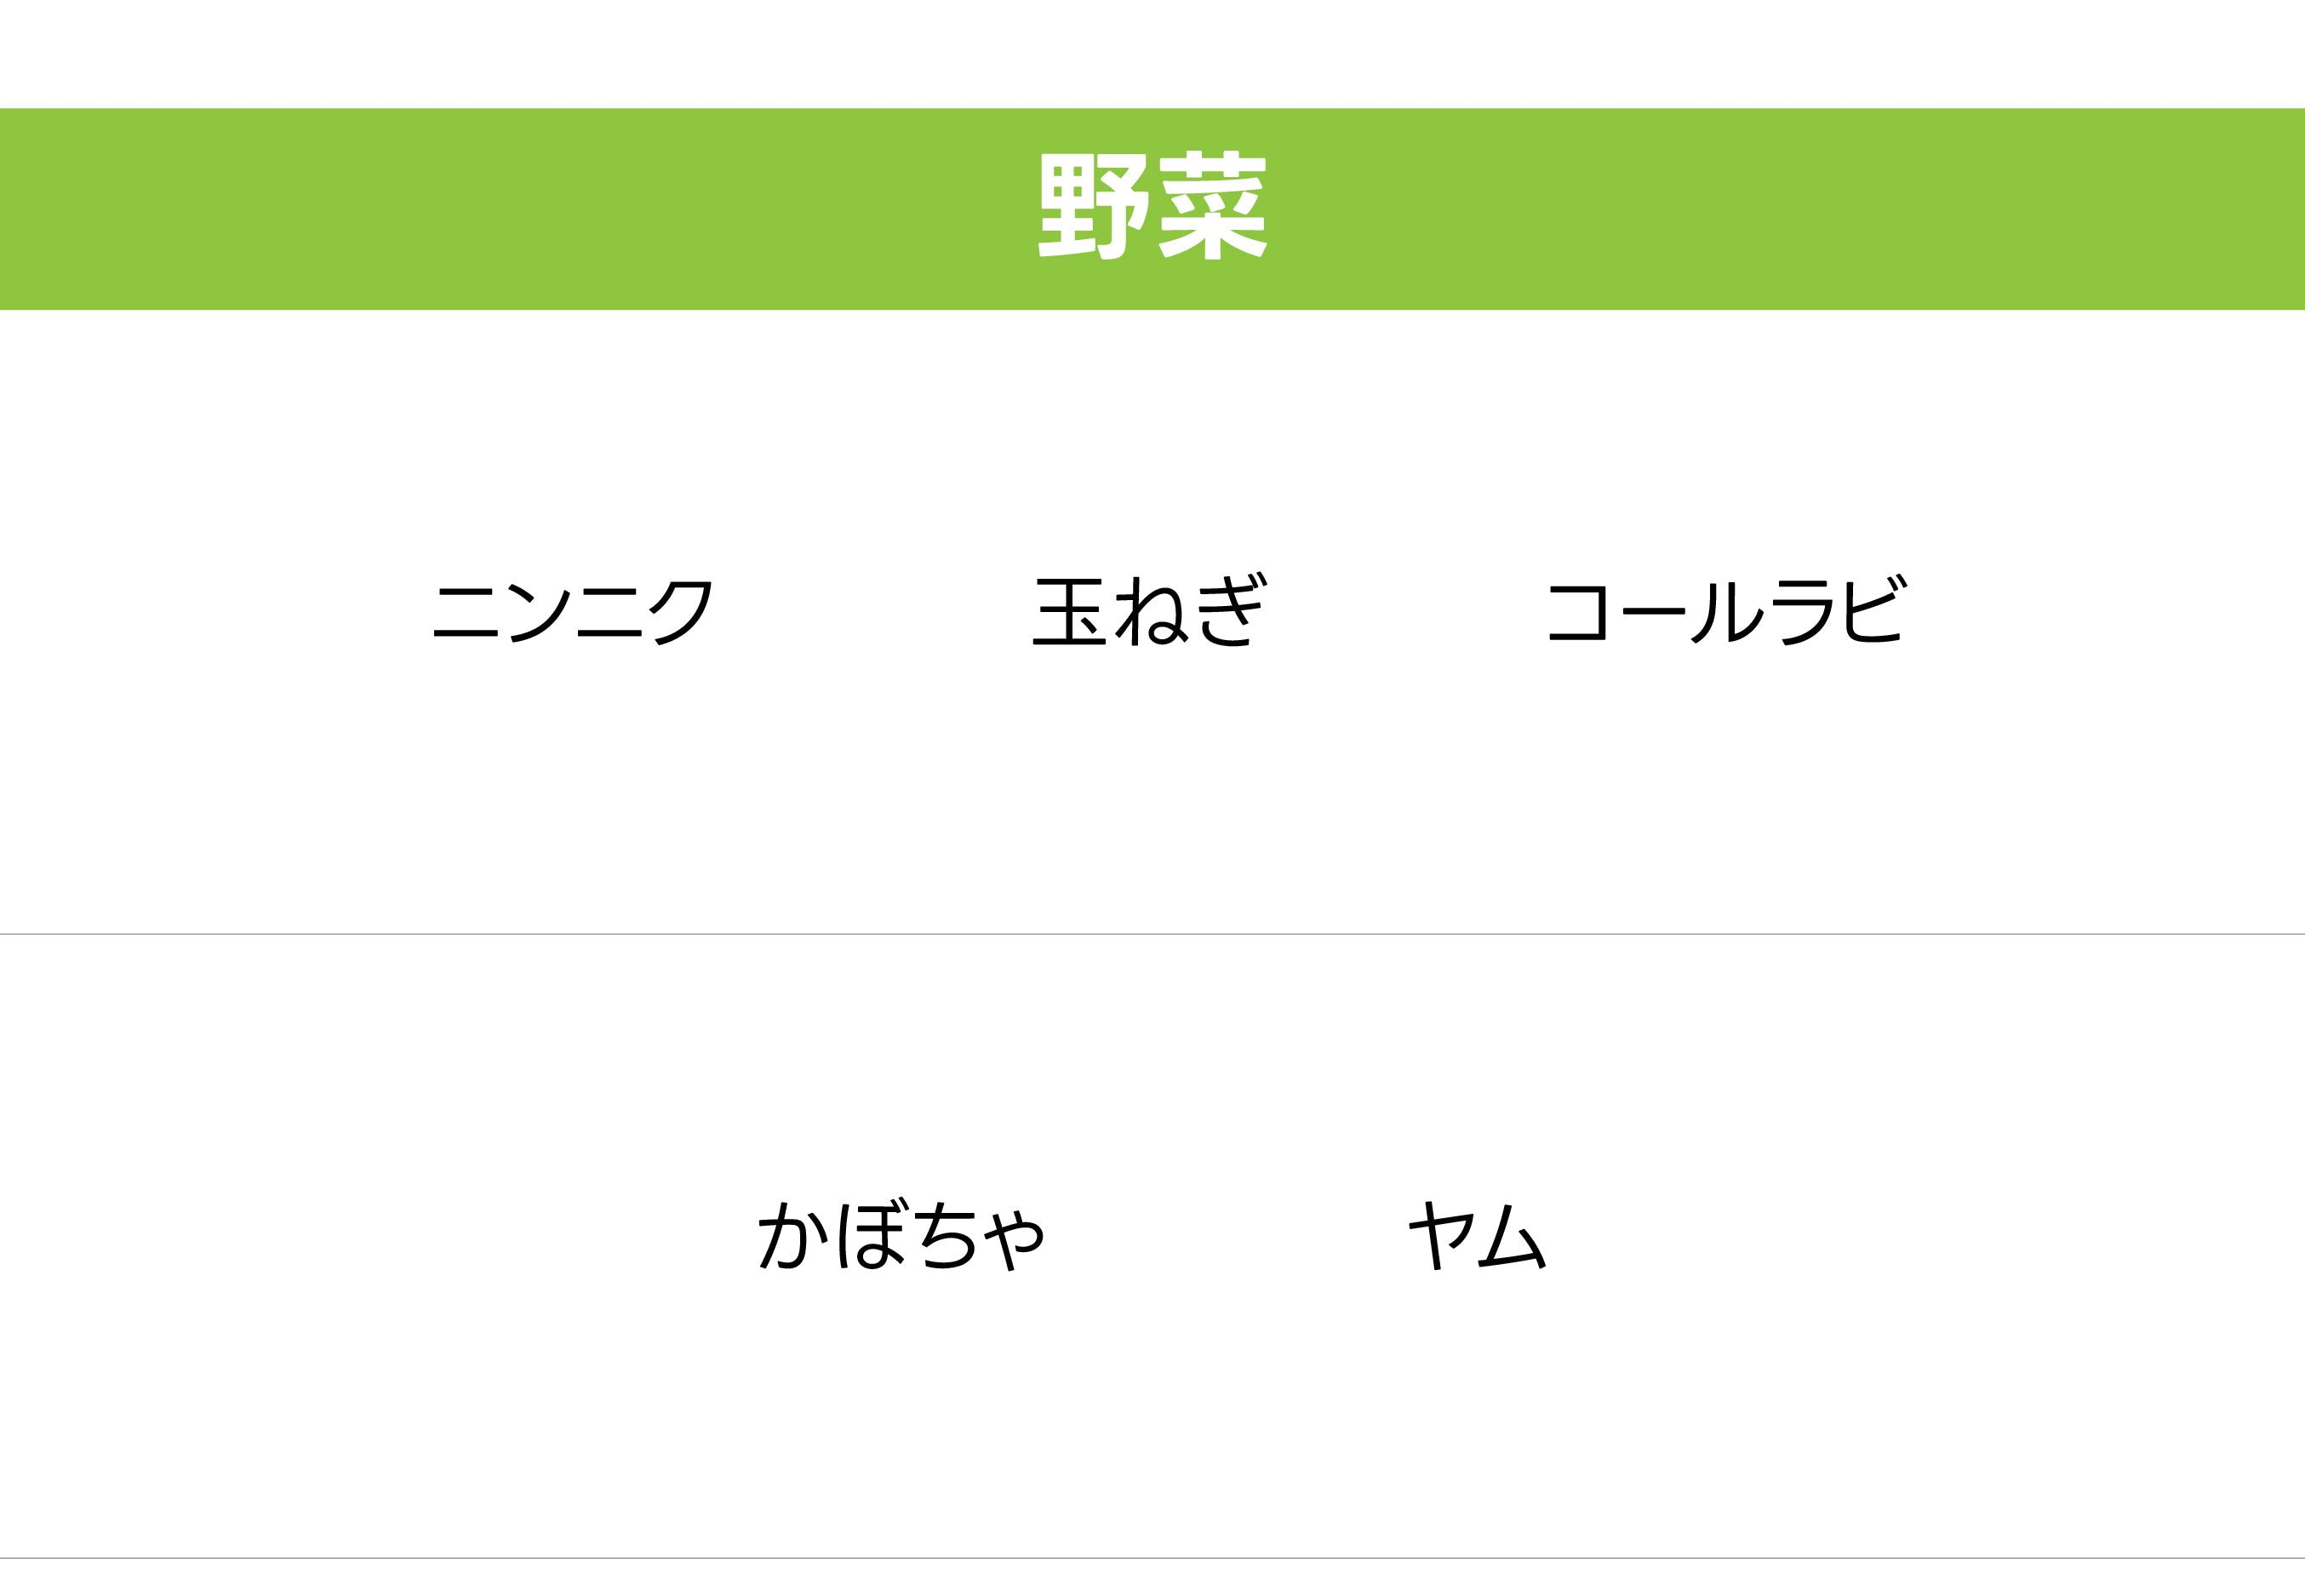This screenshot has height=1596, width=2305.
Task: Click the 野菜 header title
Action: click(1152, 206)
